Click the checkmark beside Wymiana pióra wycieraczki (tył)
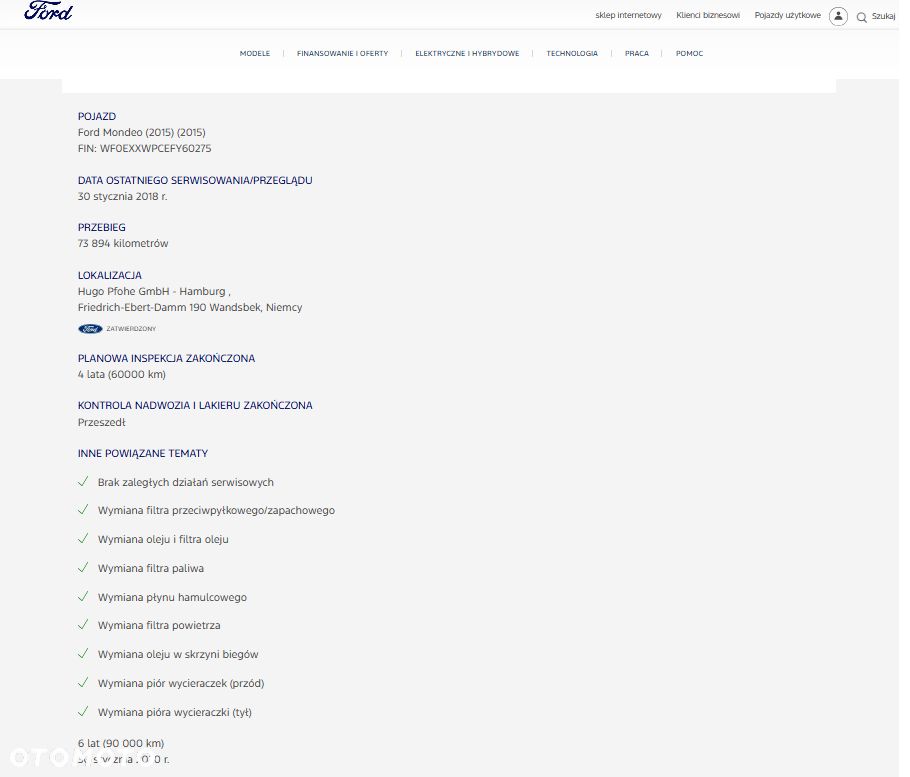This screenshot has height=777, width=910. pyautogui.click(x=83, y=711)
